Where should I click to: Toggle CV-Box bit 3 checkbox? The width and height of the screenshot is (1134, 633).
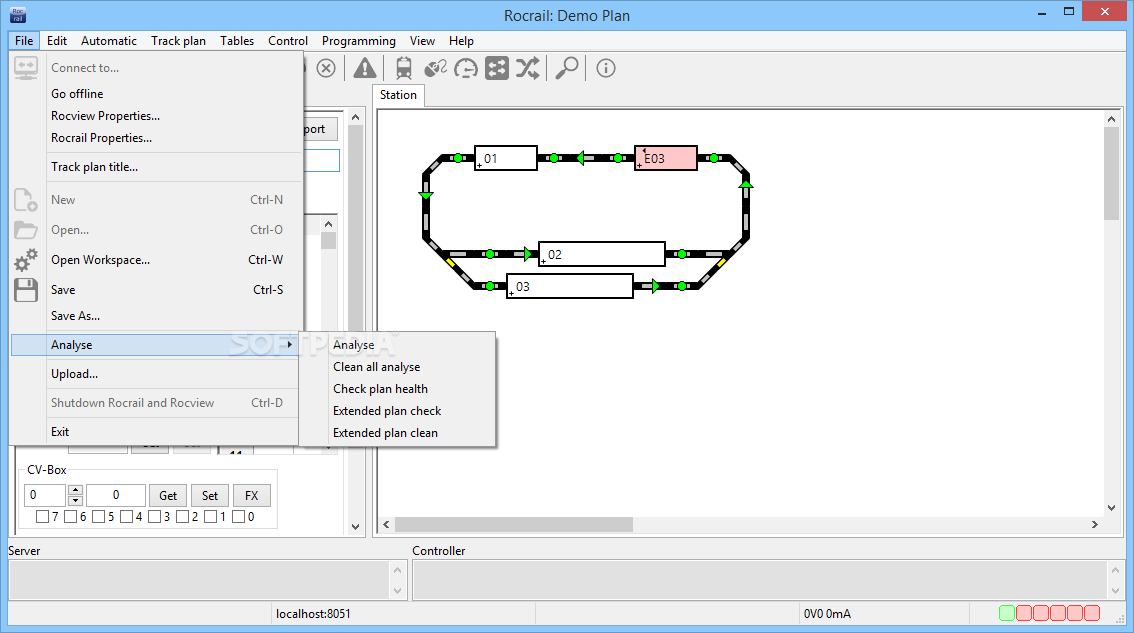pos(154,517)
